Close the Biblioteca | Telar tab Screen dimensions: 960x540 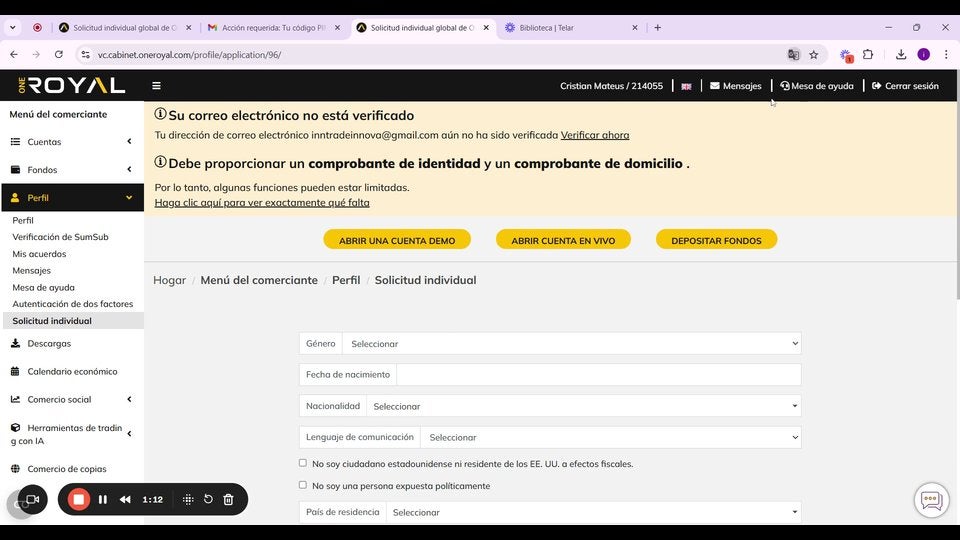click(635, 28)
